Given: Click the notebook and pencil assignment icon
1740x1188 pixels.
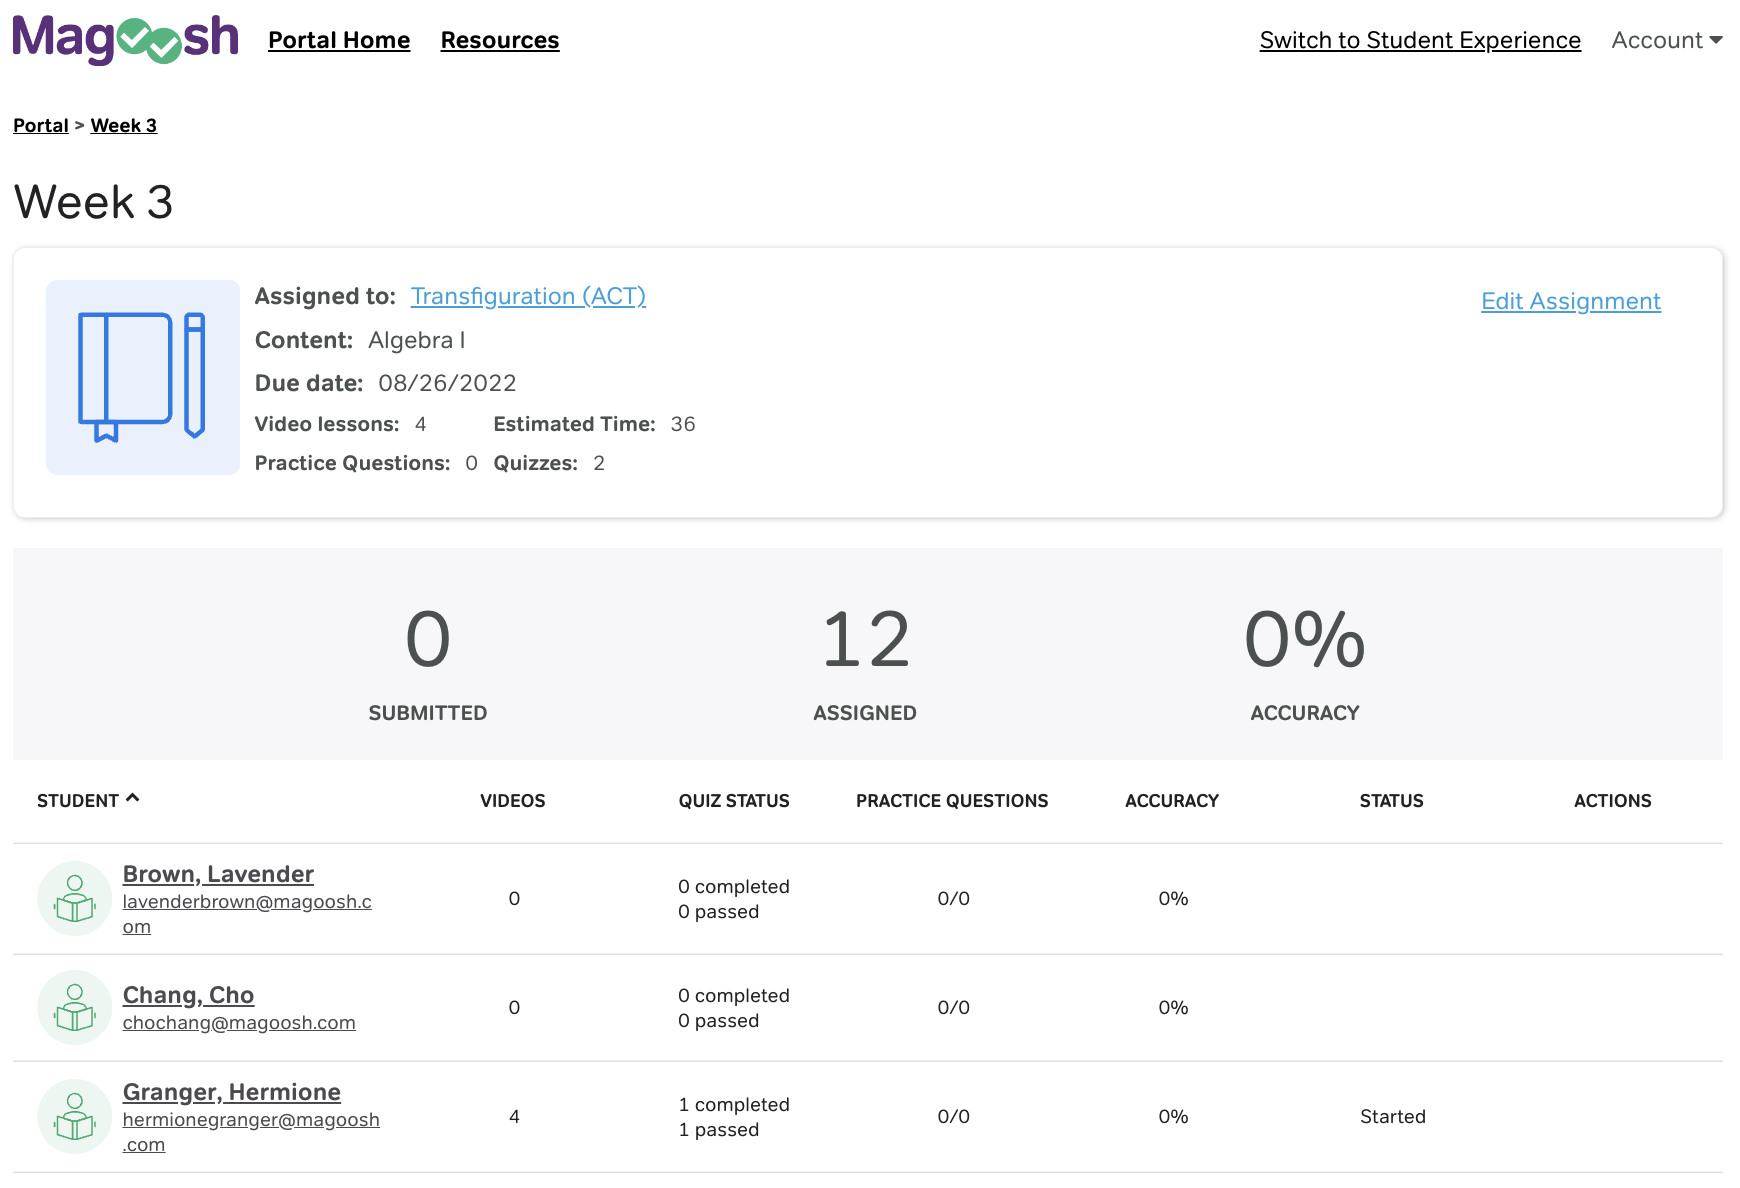Looking at the screenshot, I should click(x=143, y=377).
